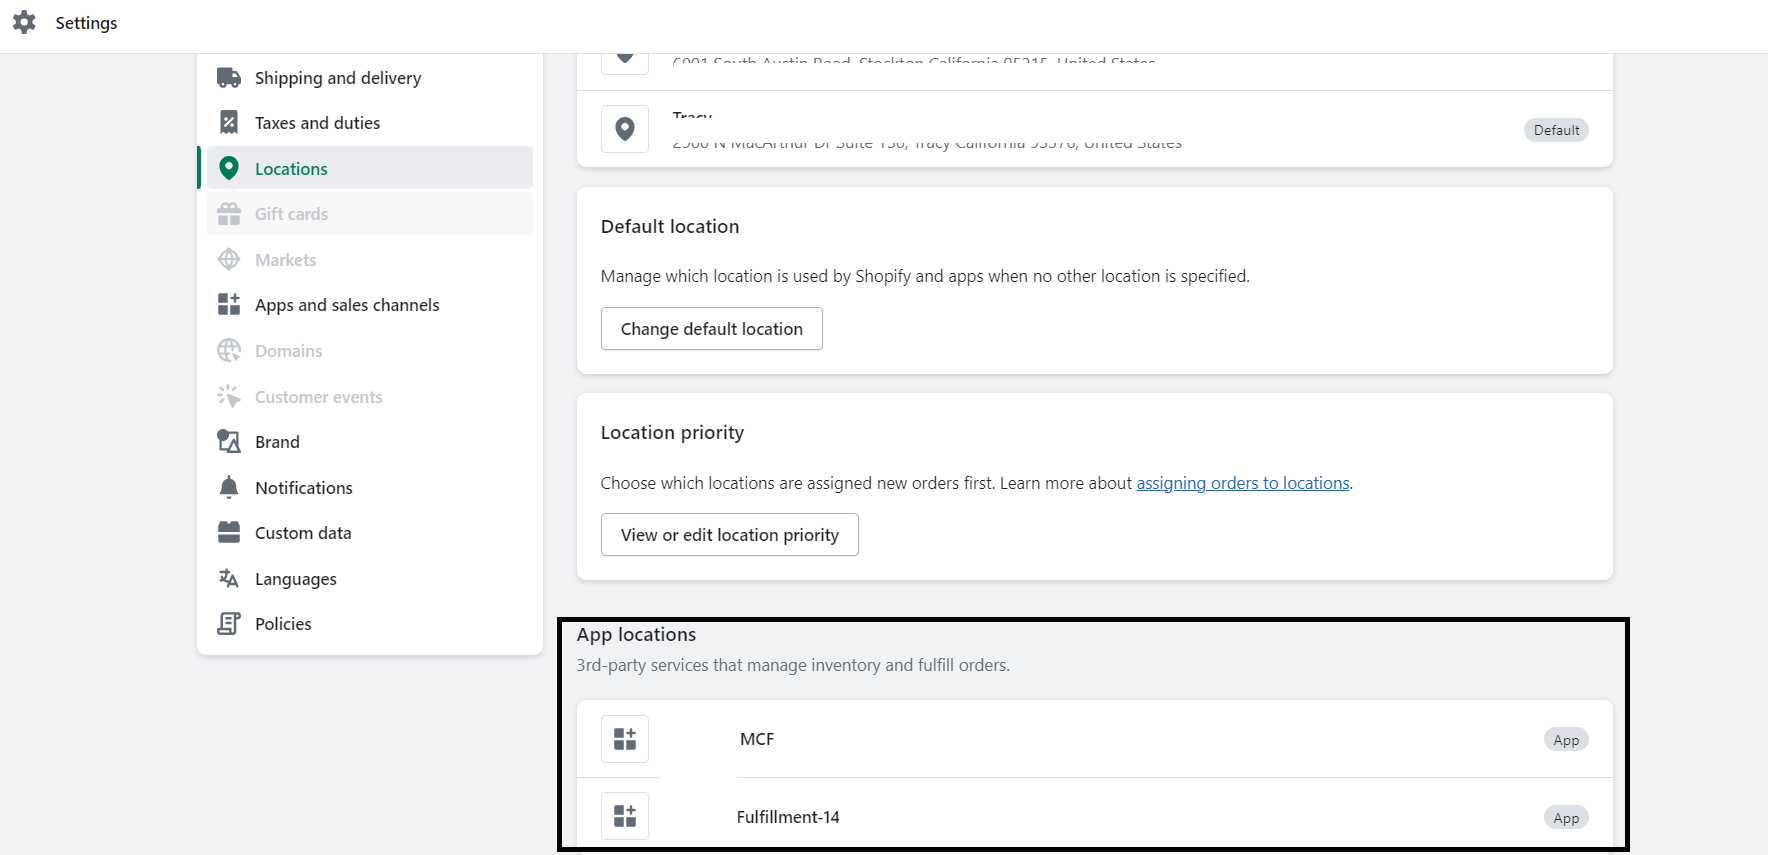The width and height of the screenshot is (1768, 855).
Task: Click the App badge beside Fulfillment-14
Action: pyautogui.click(x=1566, y=818)
